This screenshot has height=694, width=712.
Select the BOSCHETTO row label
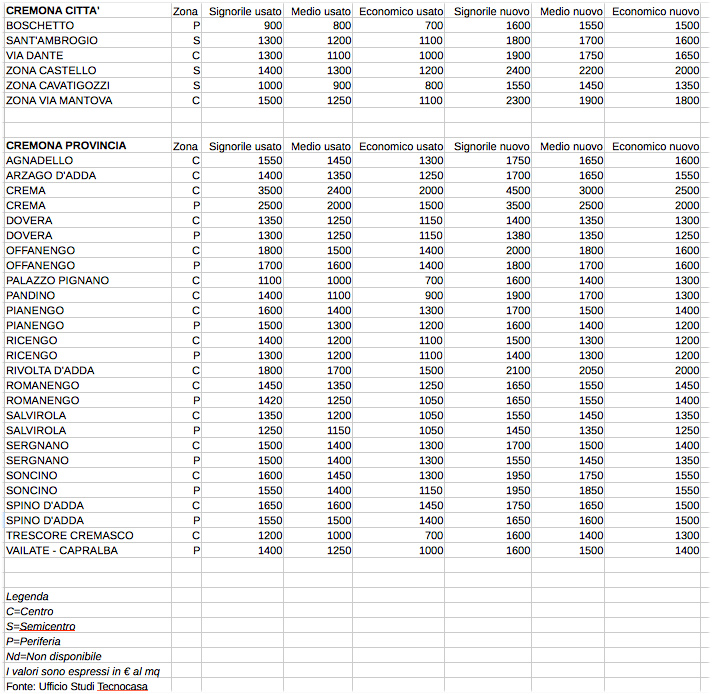[40, 25]
